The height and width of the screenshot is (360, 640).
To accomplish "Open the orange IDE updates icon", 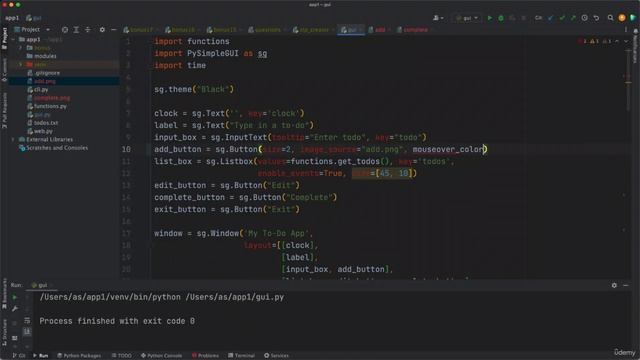I will tap(622, 18).
